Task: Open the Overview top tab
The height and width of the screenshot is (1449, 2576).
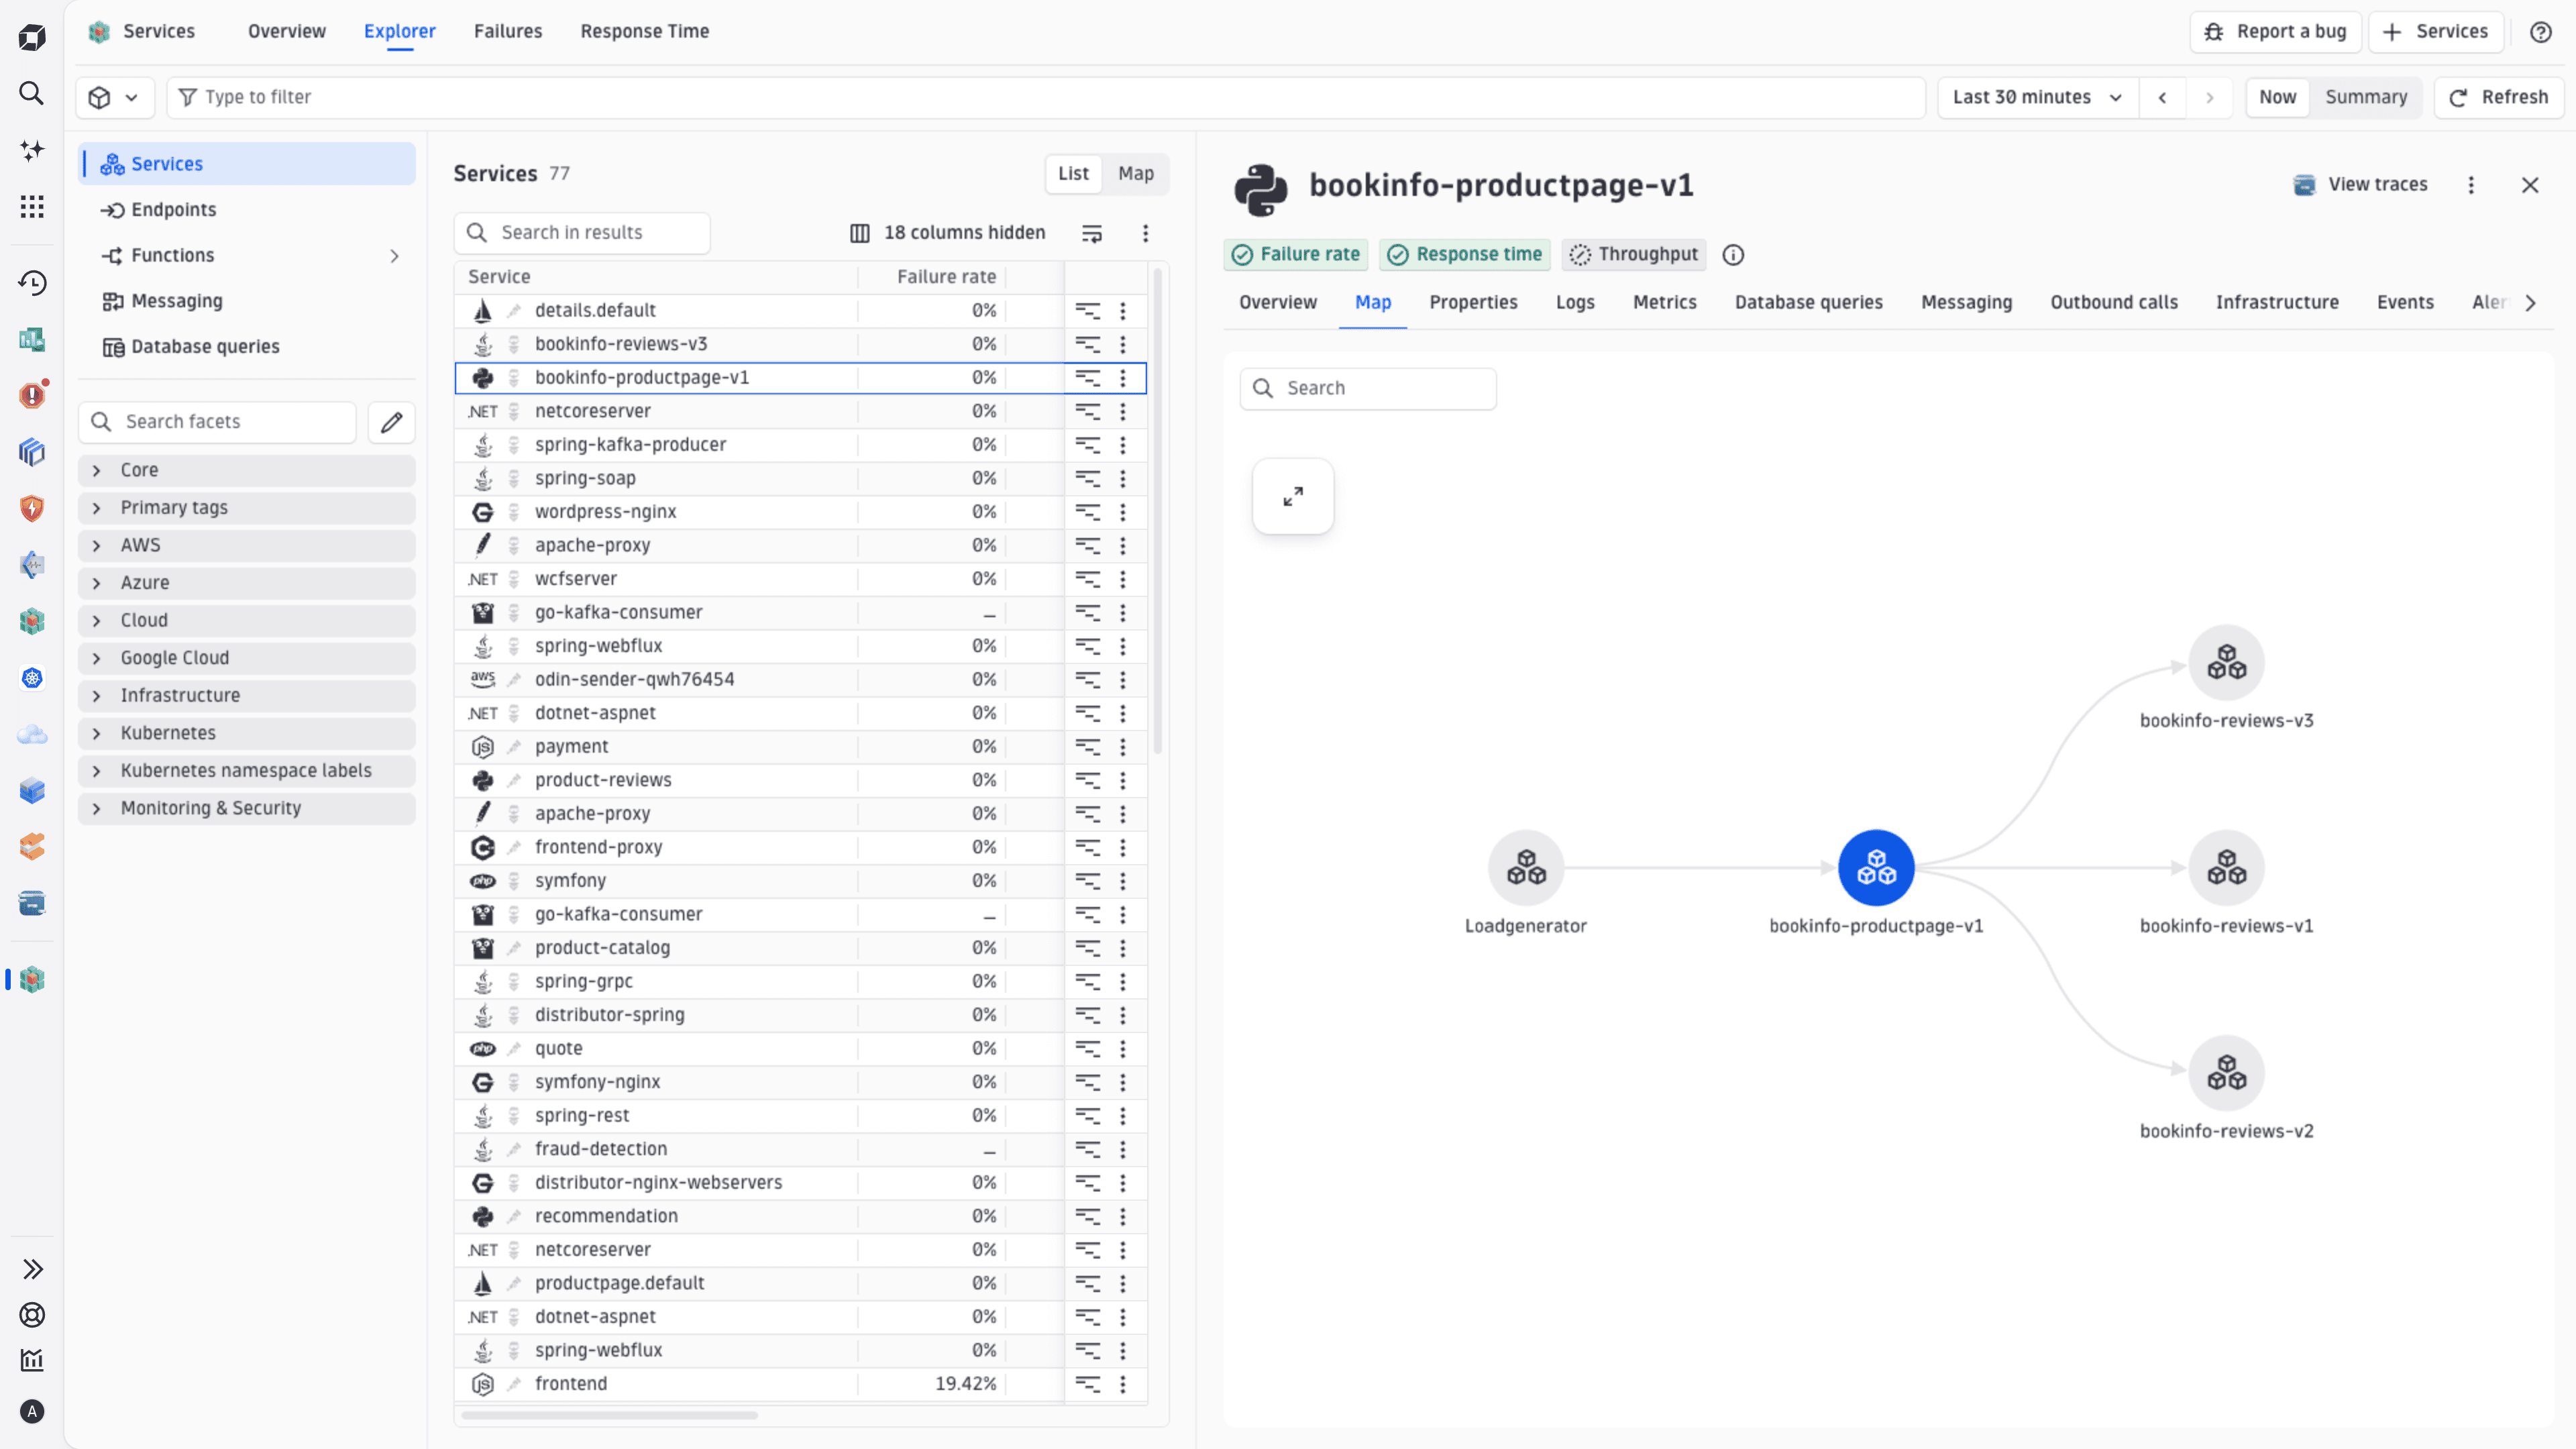Action: click(x=286, y=31)
